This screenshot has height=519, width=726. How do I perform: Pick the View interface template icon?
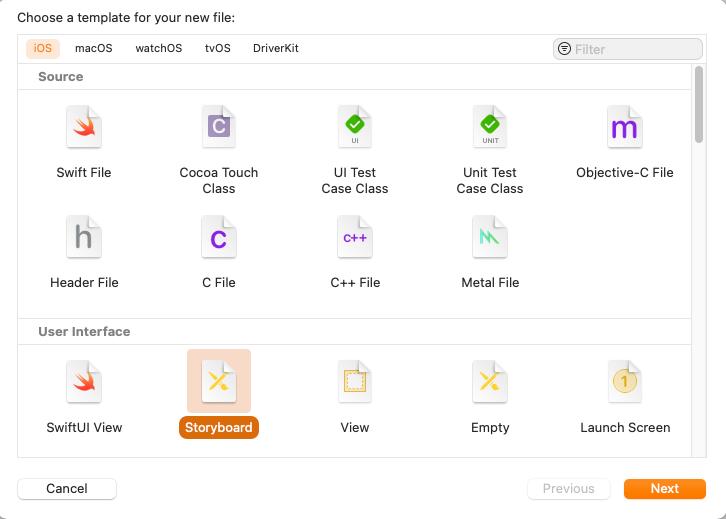355,381
